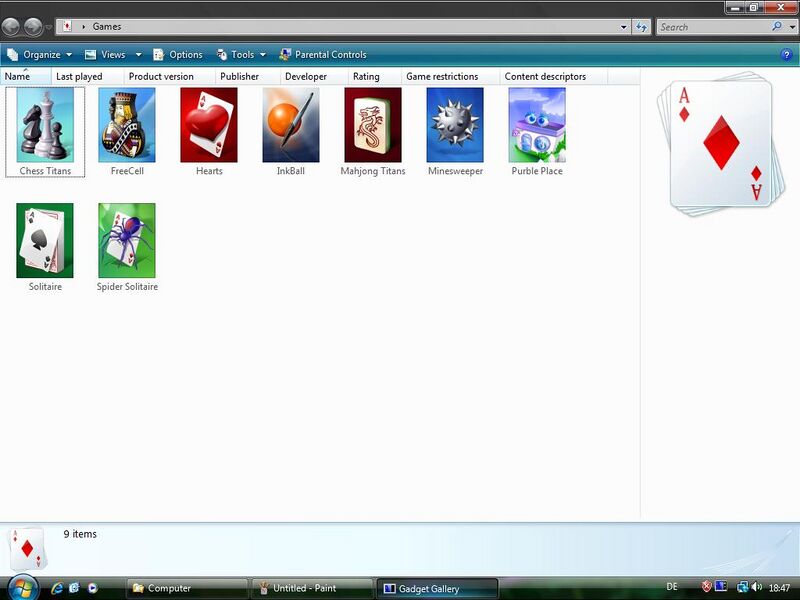Focus the Search input field
The image size is (800, 600).
point(714,27)
